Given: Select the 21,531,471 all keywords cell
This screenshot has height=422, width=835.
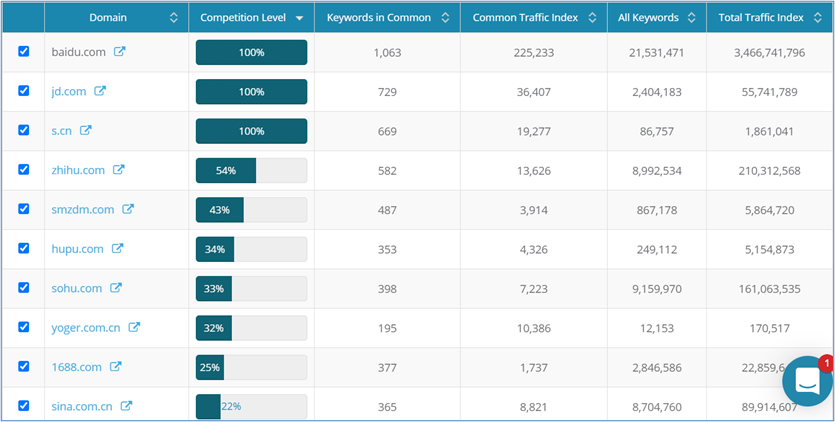Looking at the screenshot, I should 657,53.
